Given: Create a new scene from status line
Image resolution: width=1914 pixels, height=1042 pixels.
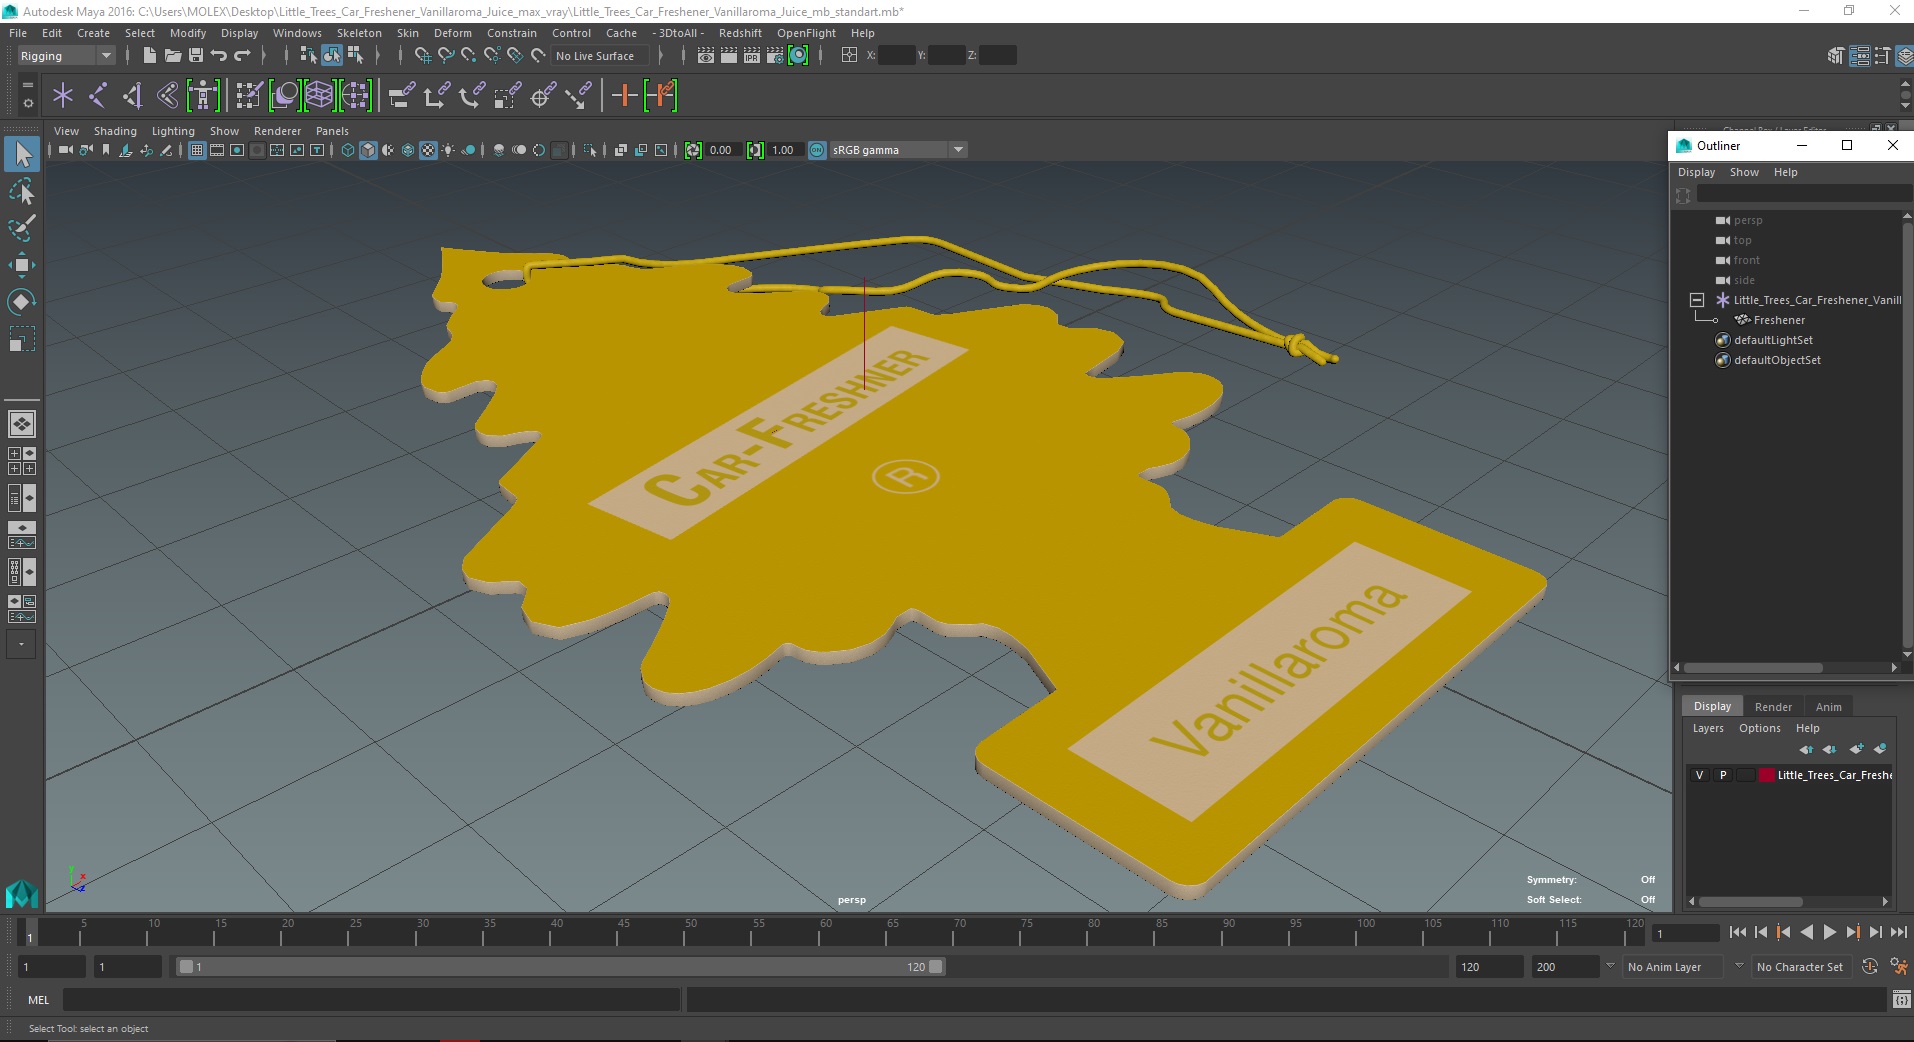Looking at the screenshot, I should (x=149, y=56).
